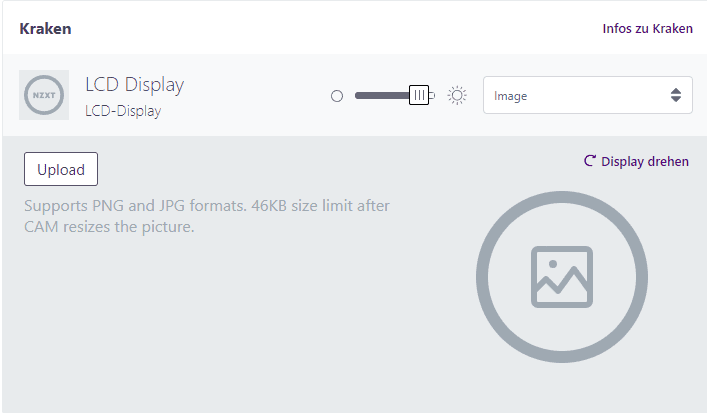The width and height of the screenshot is (707, 413).
Task: Click the low brightness circle icon
Action: point(337,96)
